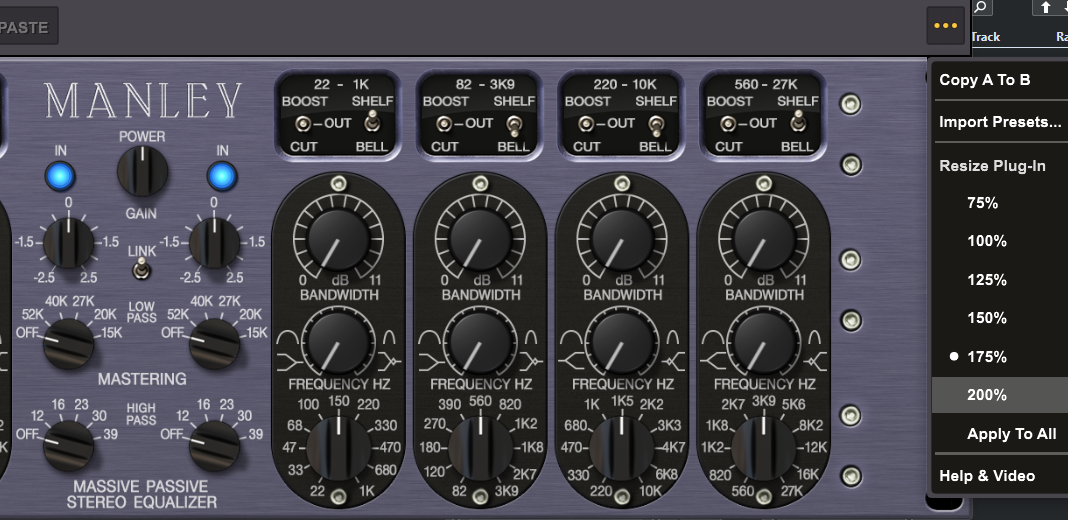The width and height of the screenshot is (1068, 520).
Task: Select the highlighted 200% plug-in size
Action: [x=1000, y=395]
